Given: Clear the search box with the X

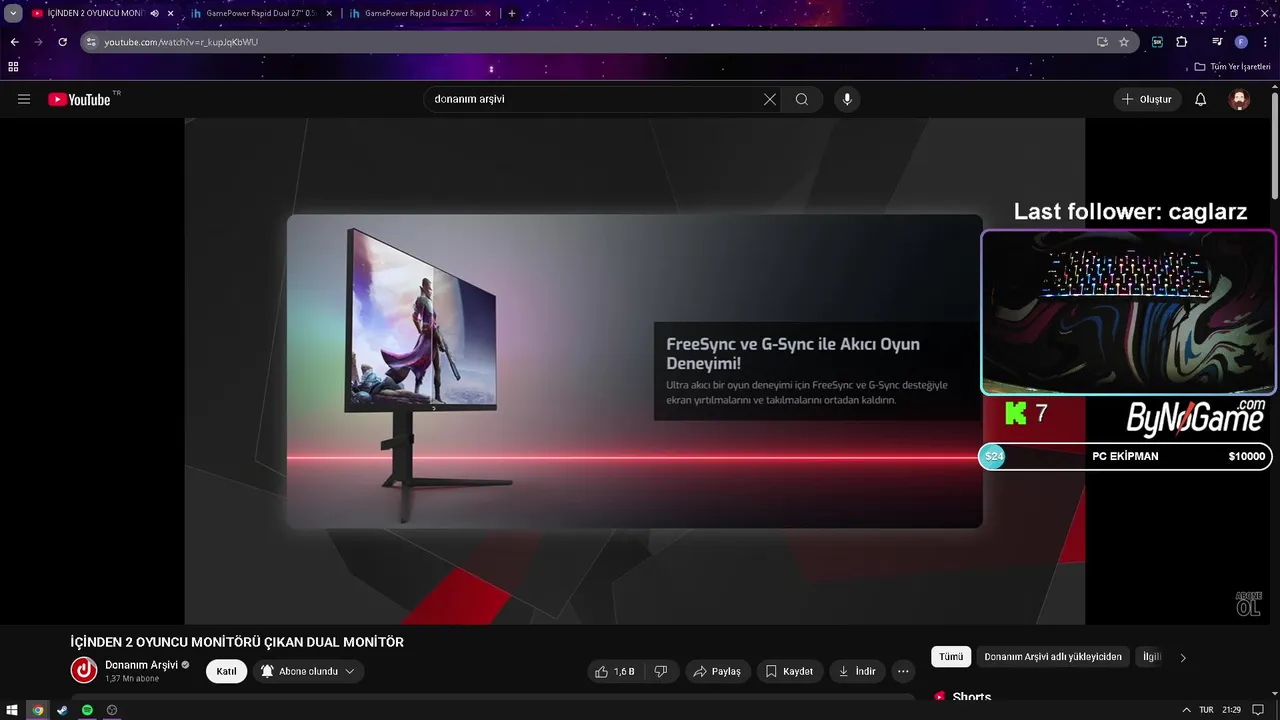Looking at the screenshot, I should tap(770, 99).
